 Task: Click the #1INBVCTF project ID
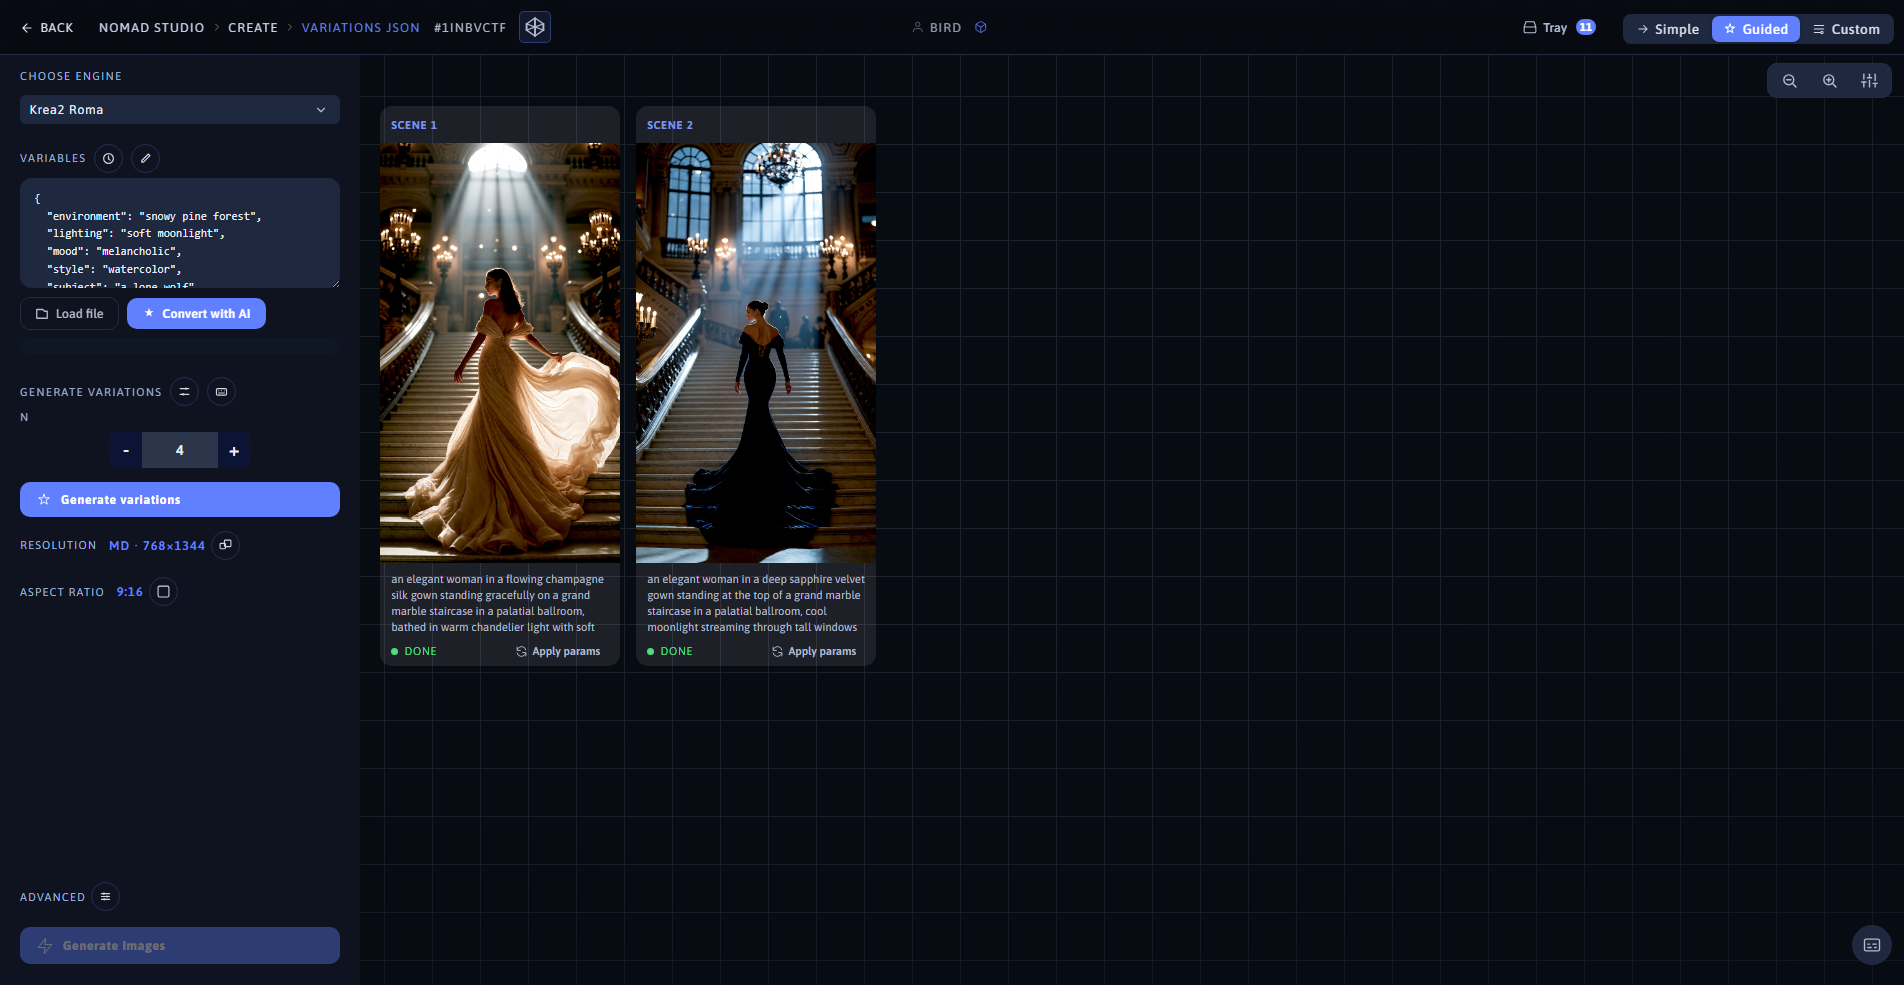click(x=470, y=28)
